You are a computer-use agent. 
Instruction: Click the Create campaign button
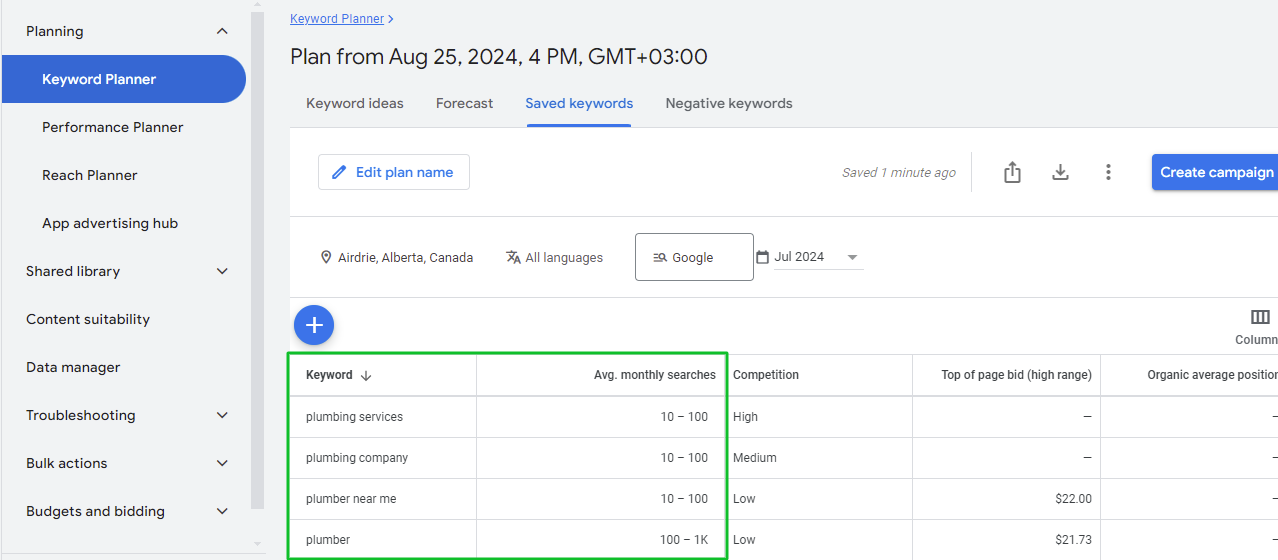click(x=1215, y=172)
